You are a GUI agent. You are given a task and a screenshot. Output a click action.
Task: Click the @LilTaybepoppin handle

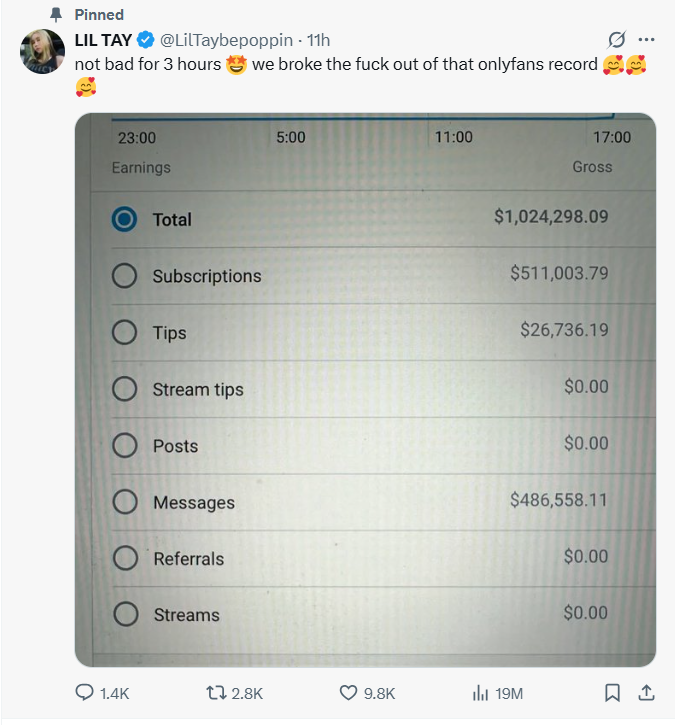226,40
